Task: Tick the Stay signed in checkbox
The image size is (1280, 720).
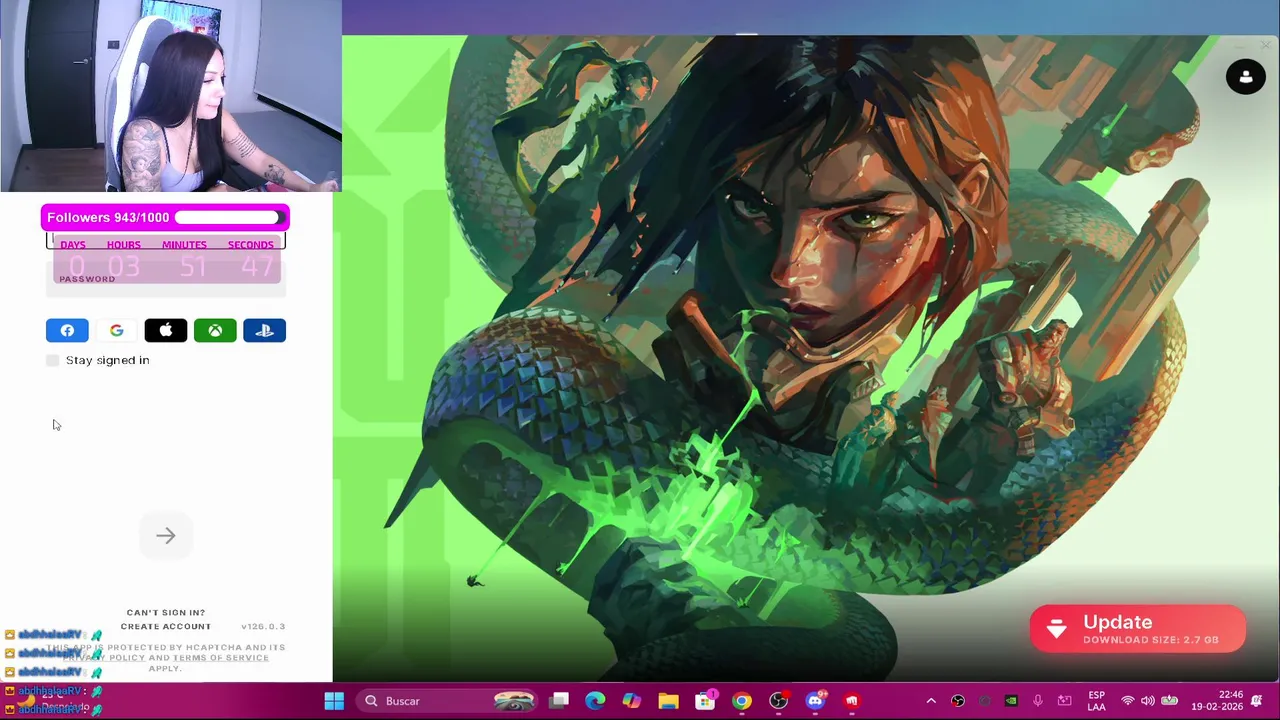Action: (53, 360)
